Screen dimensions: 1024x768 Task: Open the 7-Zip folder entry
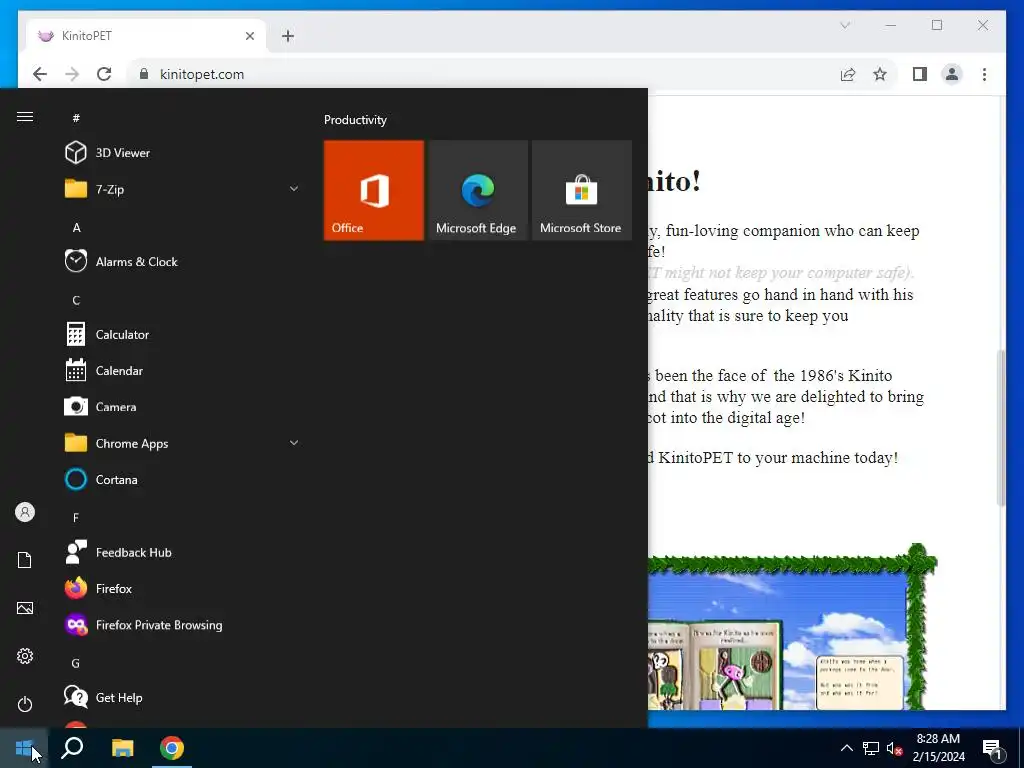182,189
